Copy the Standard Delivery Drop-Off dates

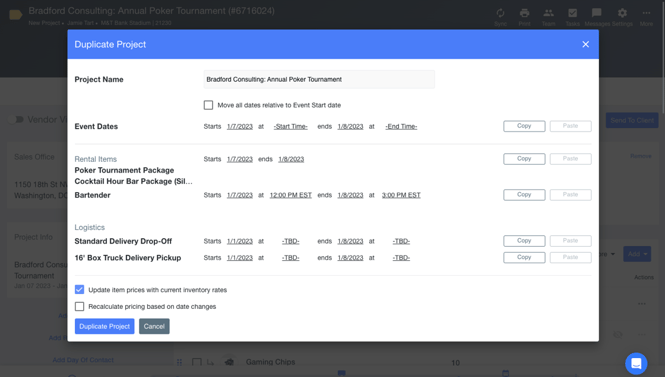coord(524,240)
